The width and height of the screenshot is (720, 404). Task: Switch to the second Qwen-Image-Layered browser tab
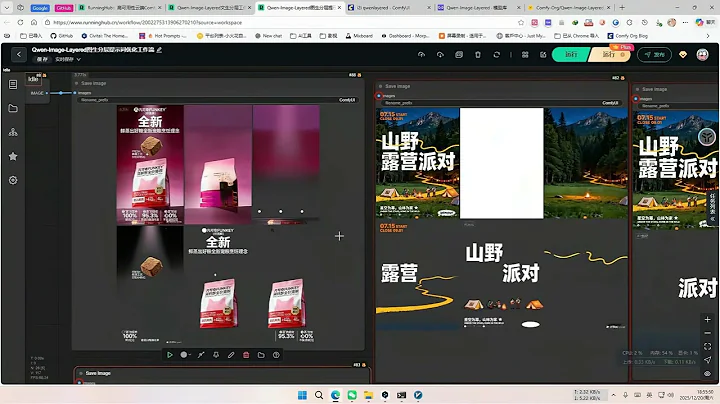point(298,7)
